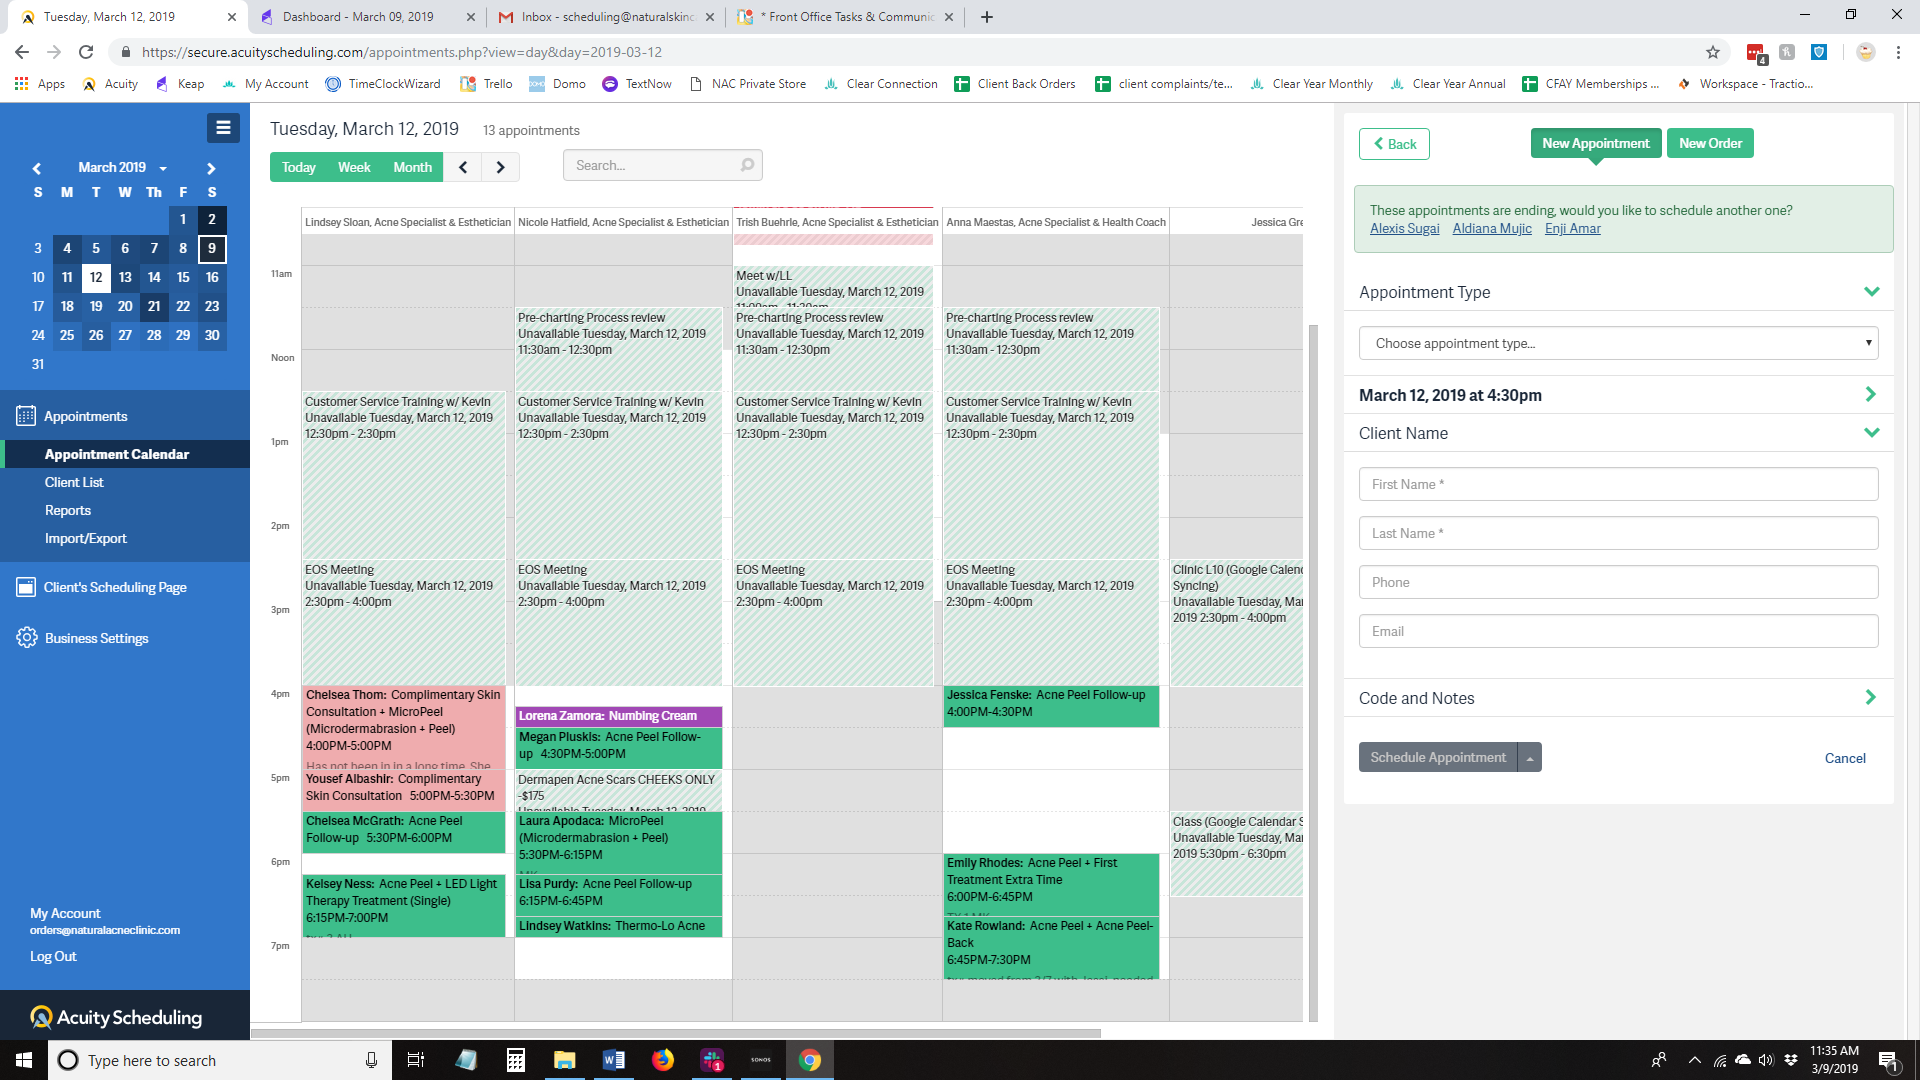Open Schedule Appointment split dropdown arrow
The image size is (1920, 1080).
(1530, 757)
